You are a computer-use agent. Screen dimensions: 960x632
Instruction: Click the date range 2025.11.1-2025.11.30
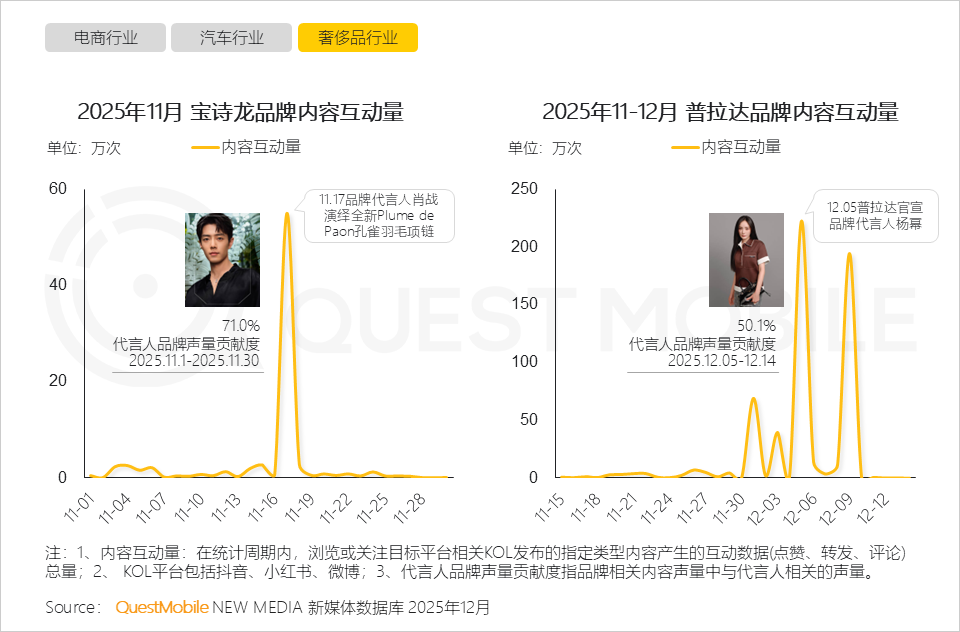[194, 360]
